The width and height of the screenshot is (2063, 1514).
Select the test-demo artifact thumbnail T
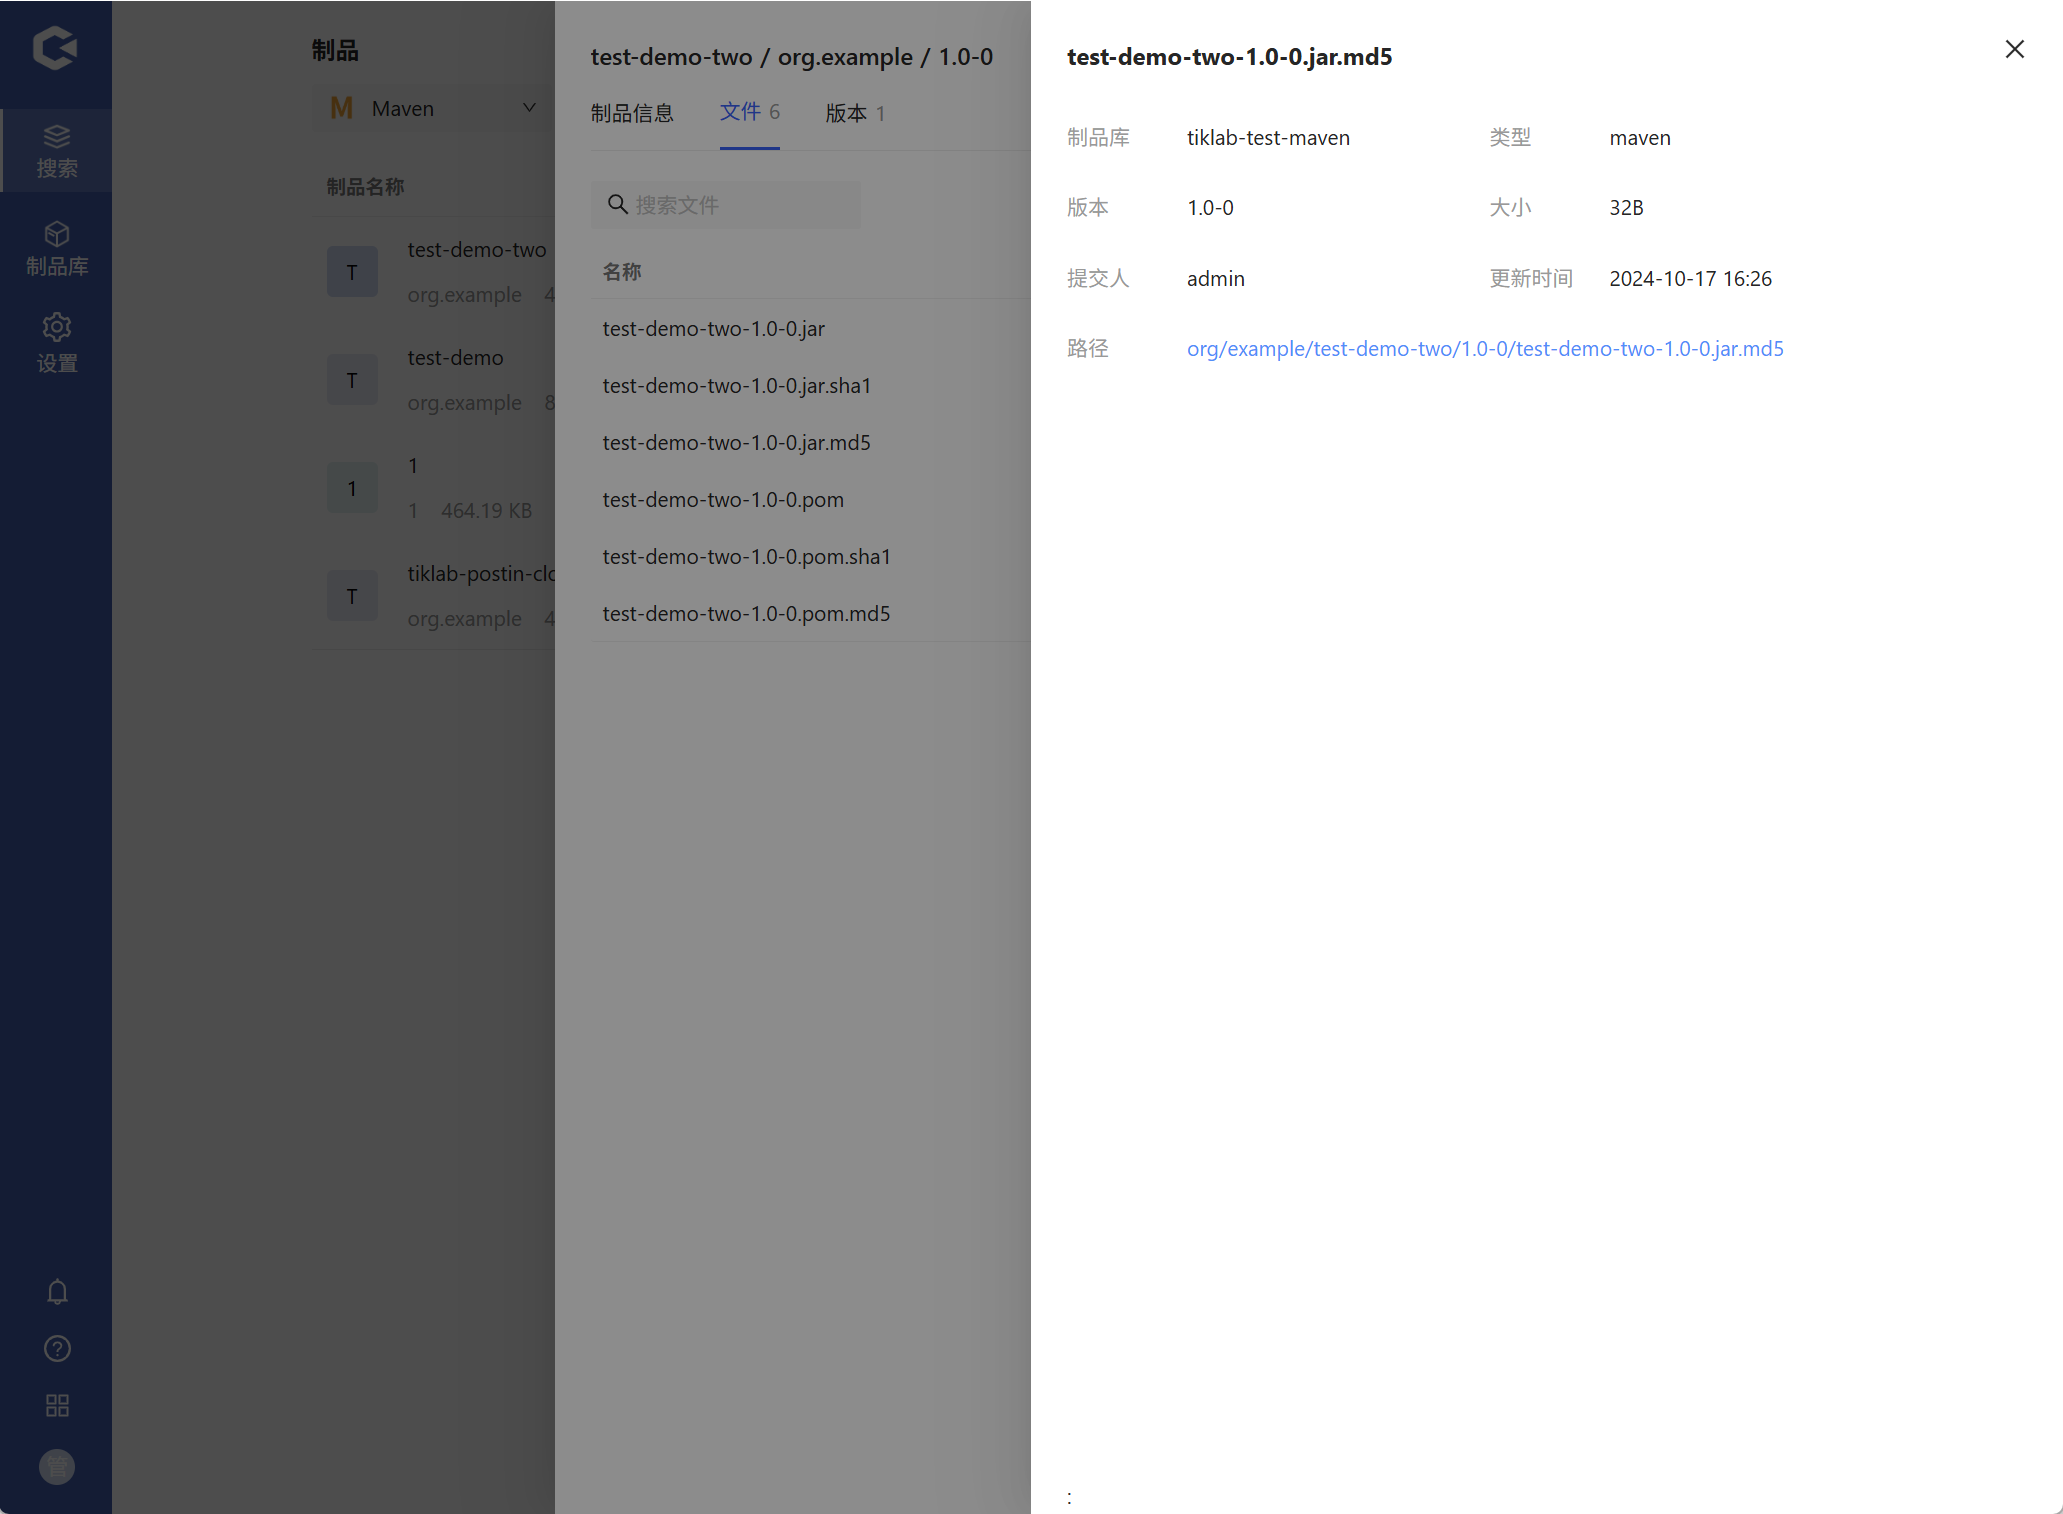(x=352, y=380)
